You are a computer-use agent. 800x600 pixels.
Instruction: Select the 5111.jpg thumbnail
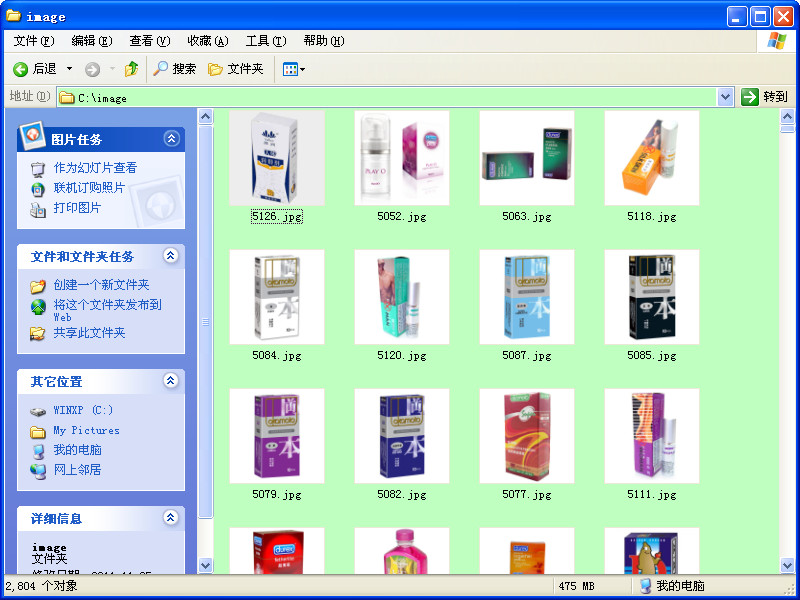pyautogui.click(x=652, y=436)
